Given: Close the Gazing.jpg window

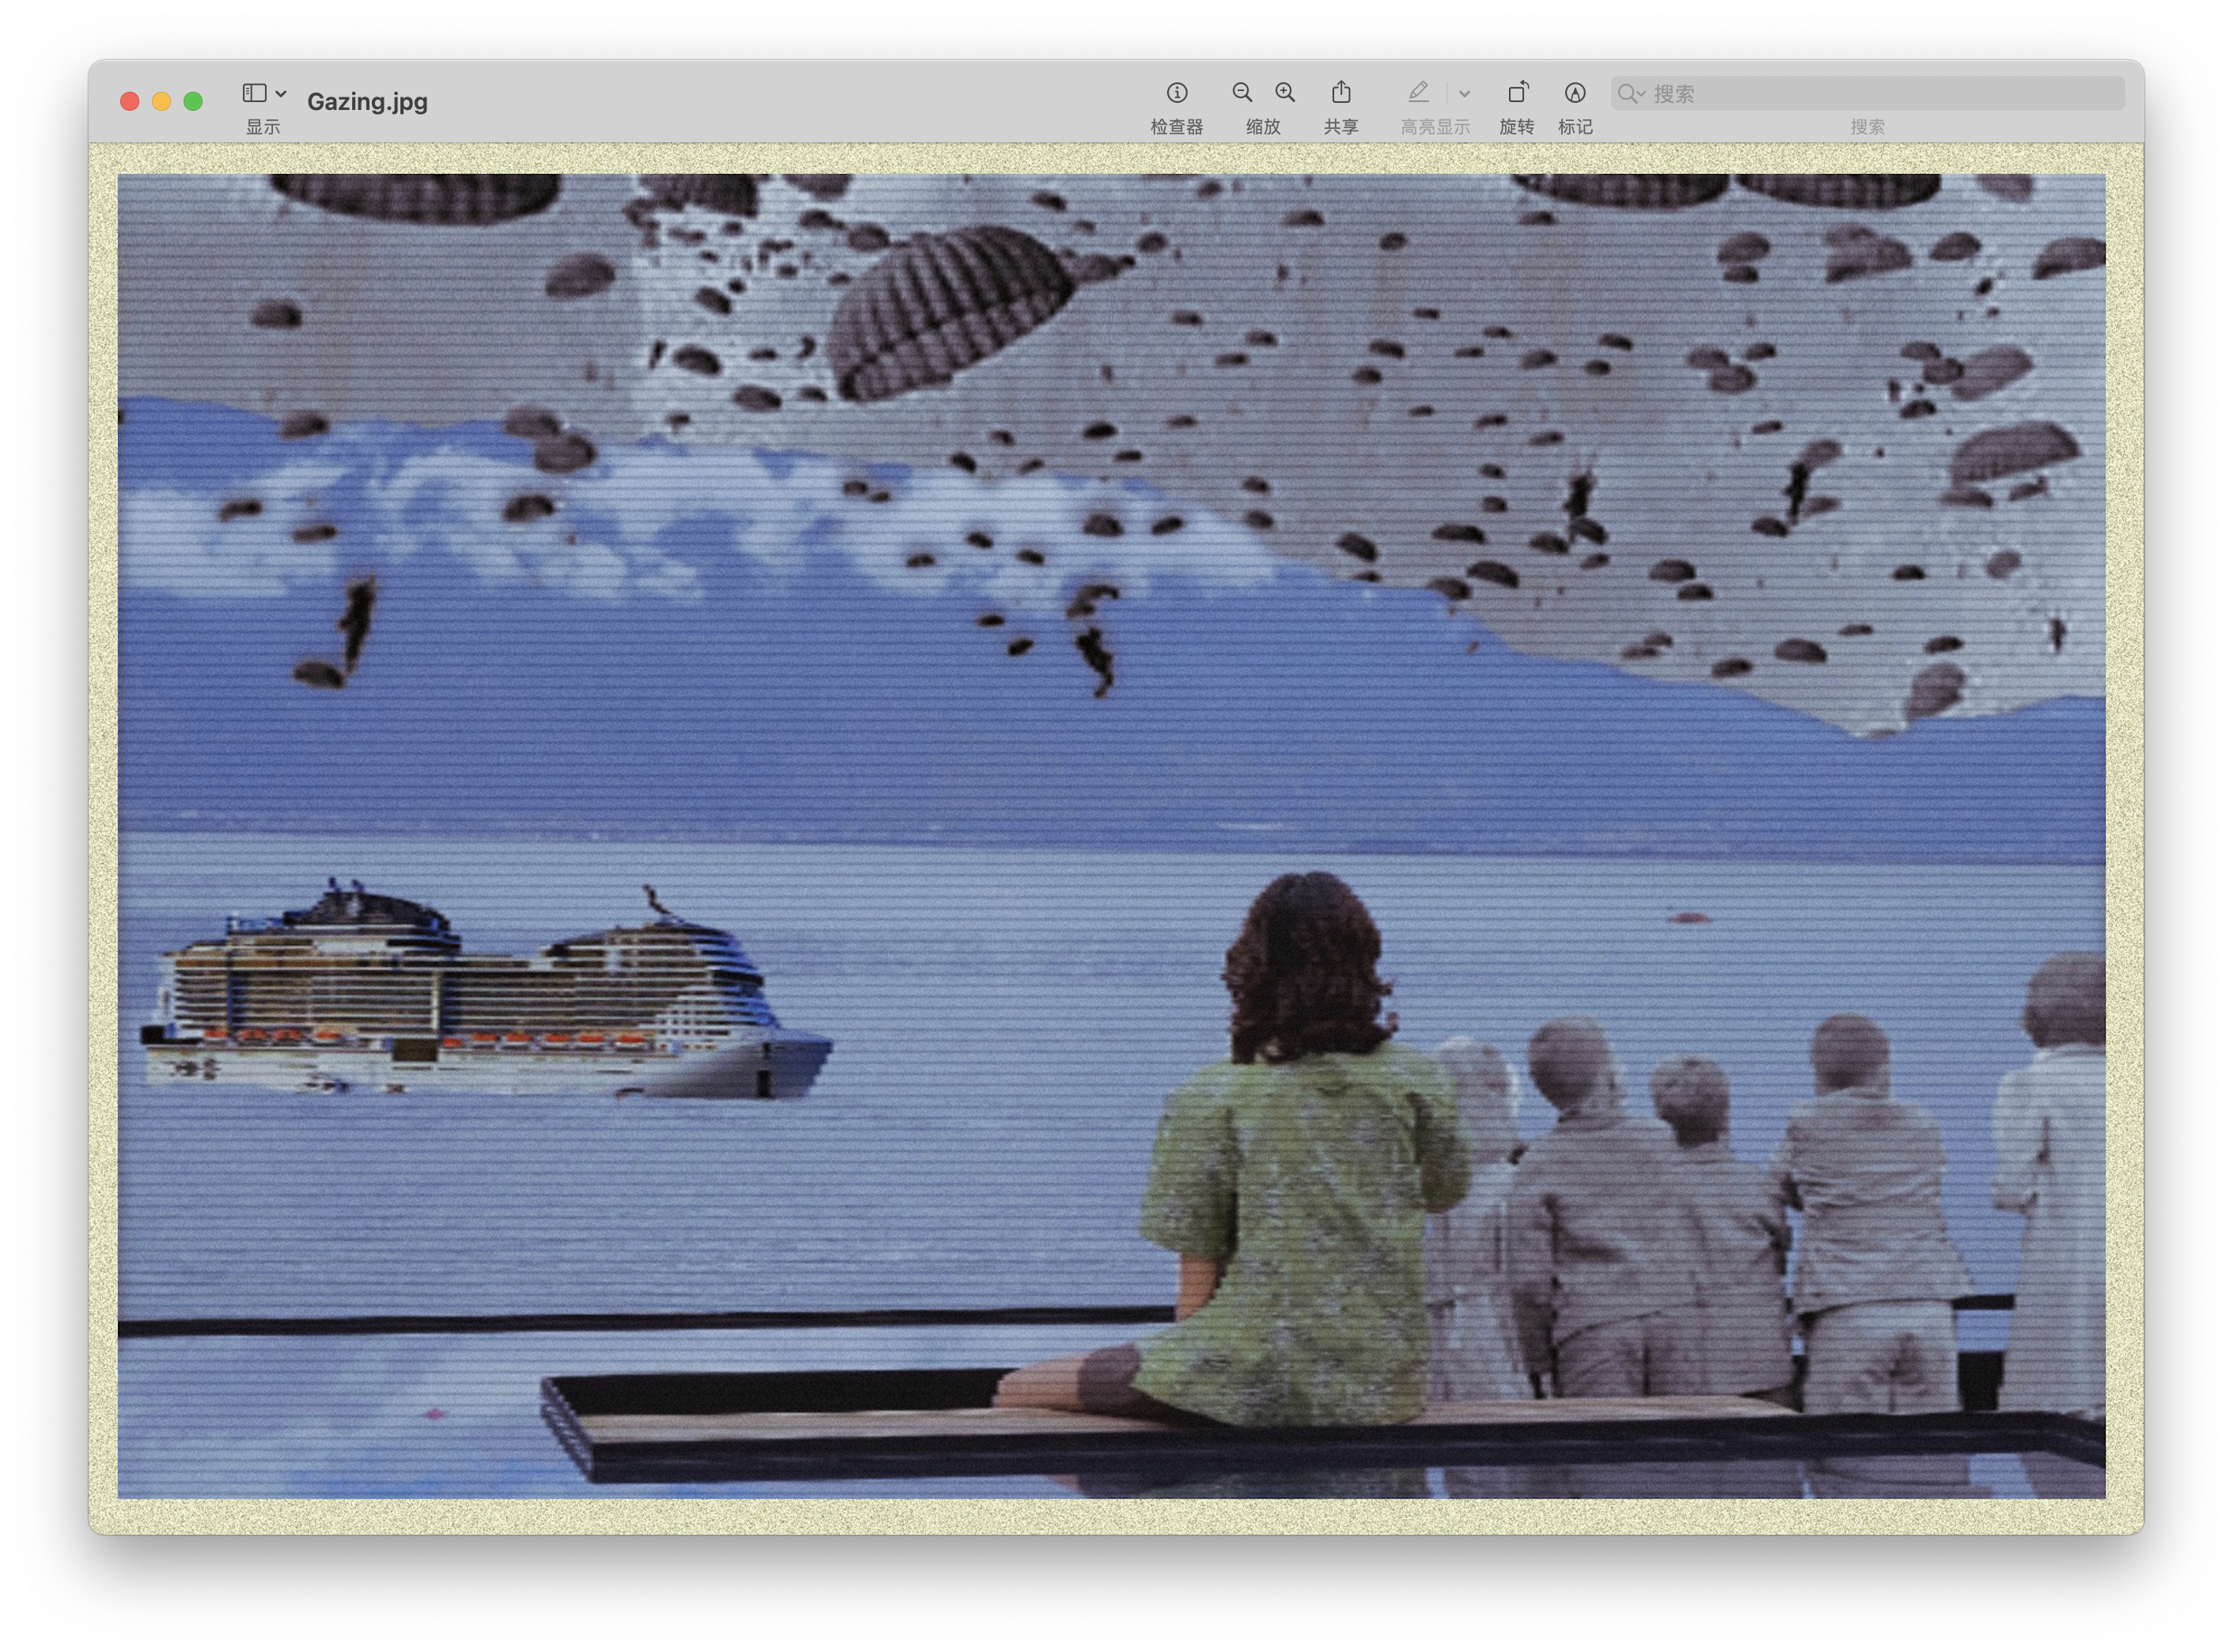Looking at the screenshot, I should coord(129,101).
